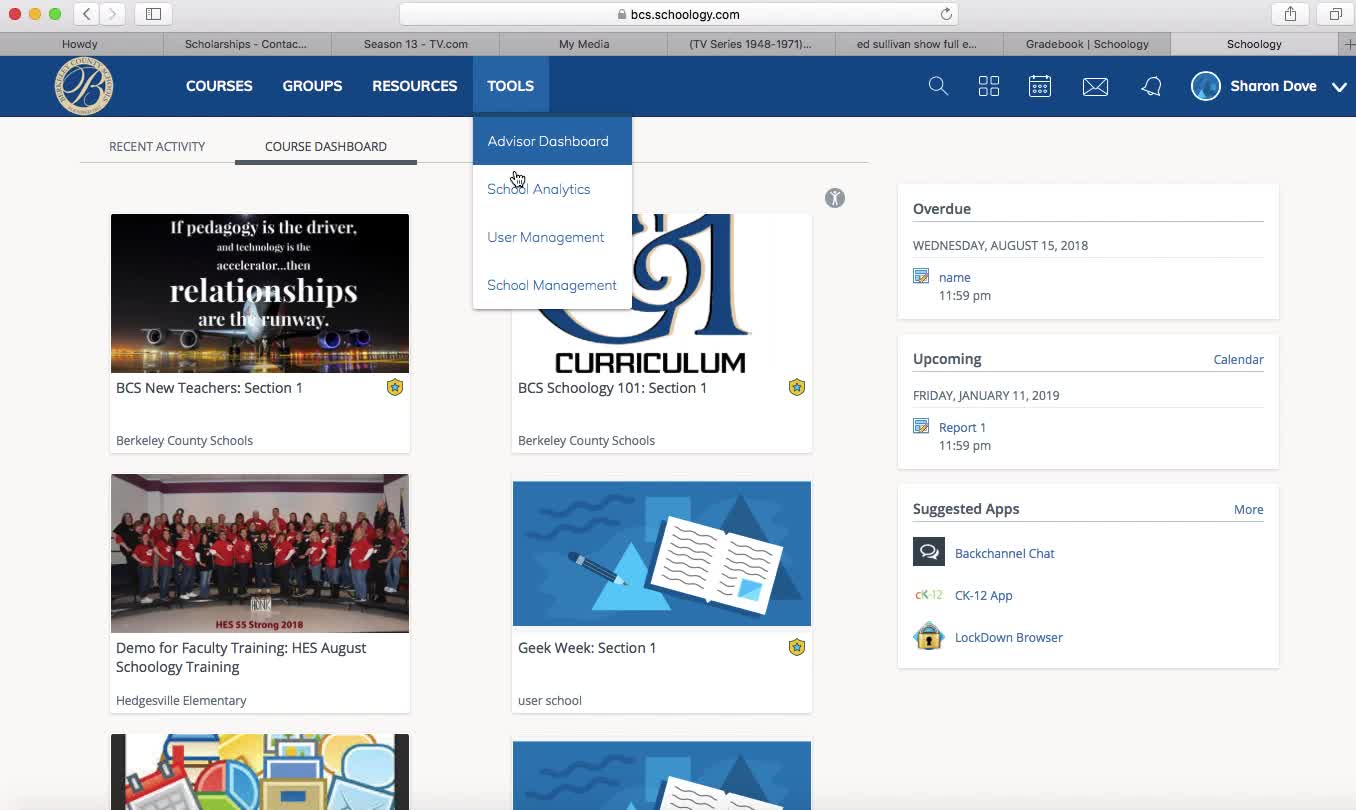This screenshot has height=810, width=1356.
Task: Open the apps grid icon
Action: [x=989, y=86]
